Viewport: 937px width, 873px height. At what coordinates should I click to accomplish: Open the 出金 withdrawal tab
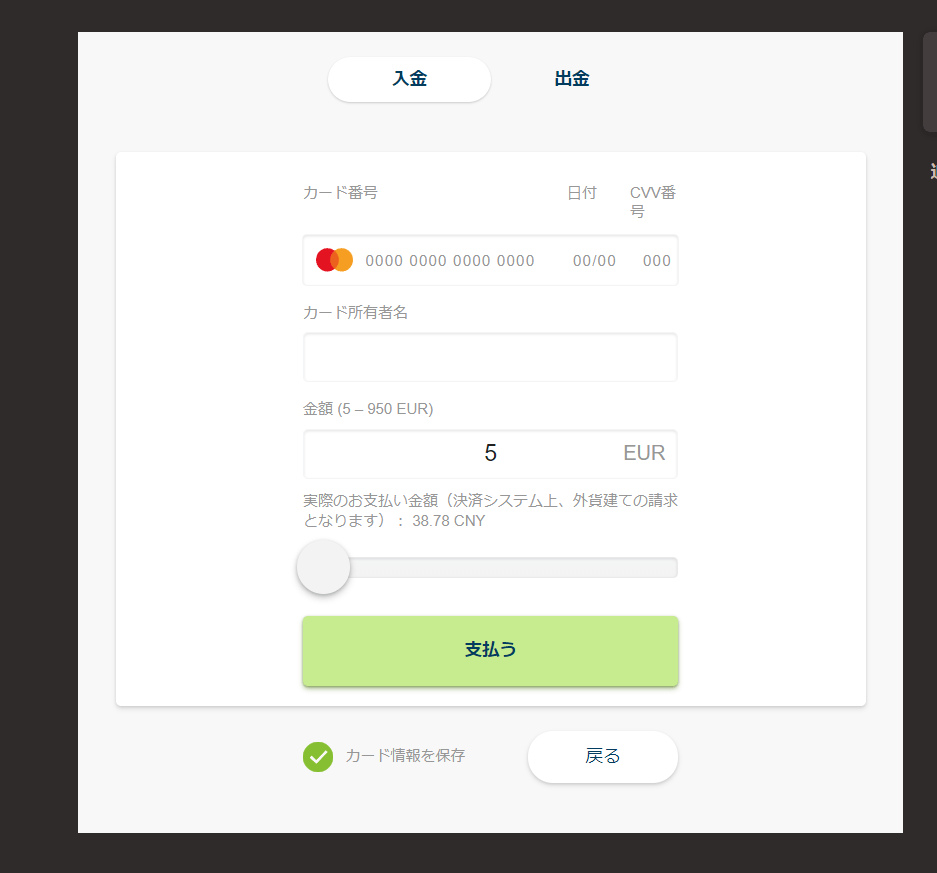pyautogui.click(x=572, y=79)
